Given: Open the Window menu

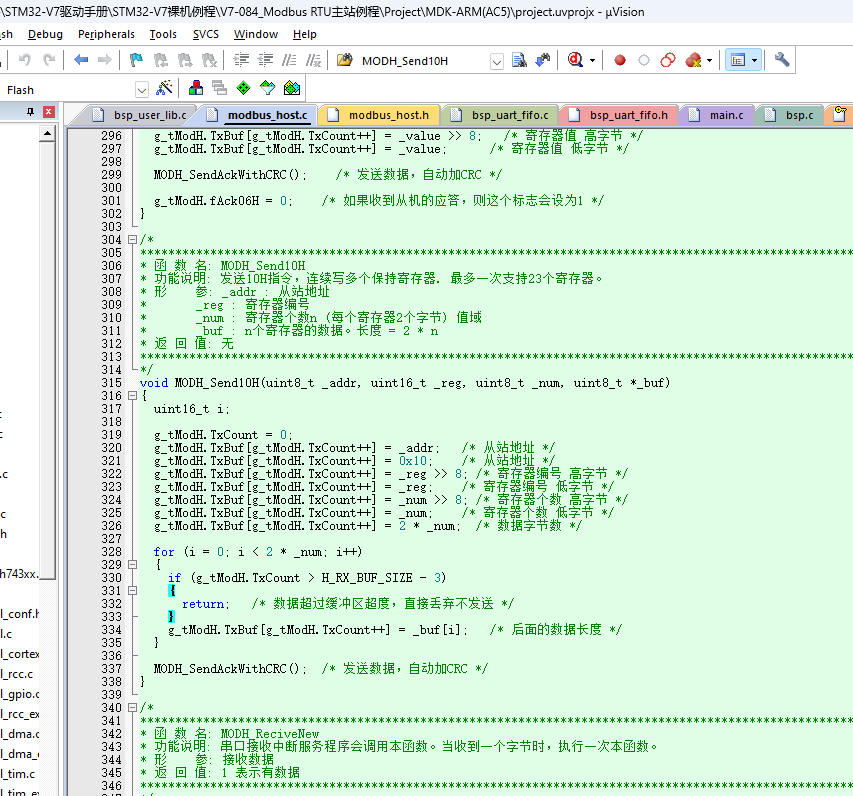Looking at the screenshot, I should click(256, 34).
